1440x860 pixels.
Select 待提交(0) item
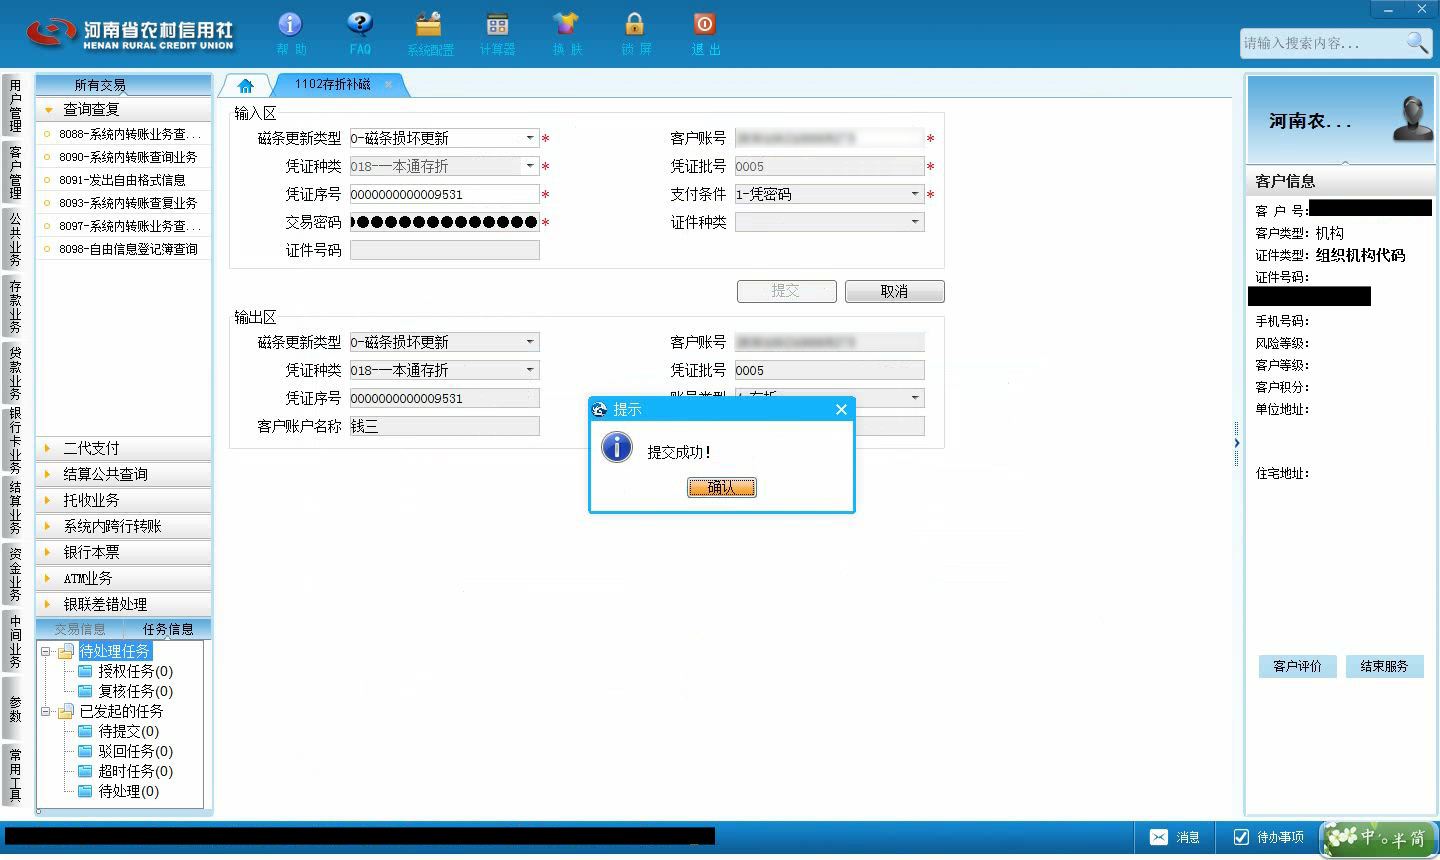coord(128,731)
